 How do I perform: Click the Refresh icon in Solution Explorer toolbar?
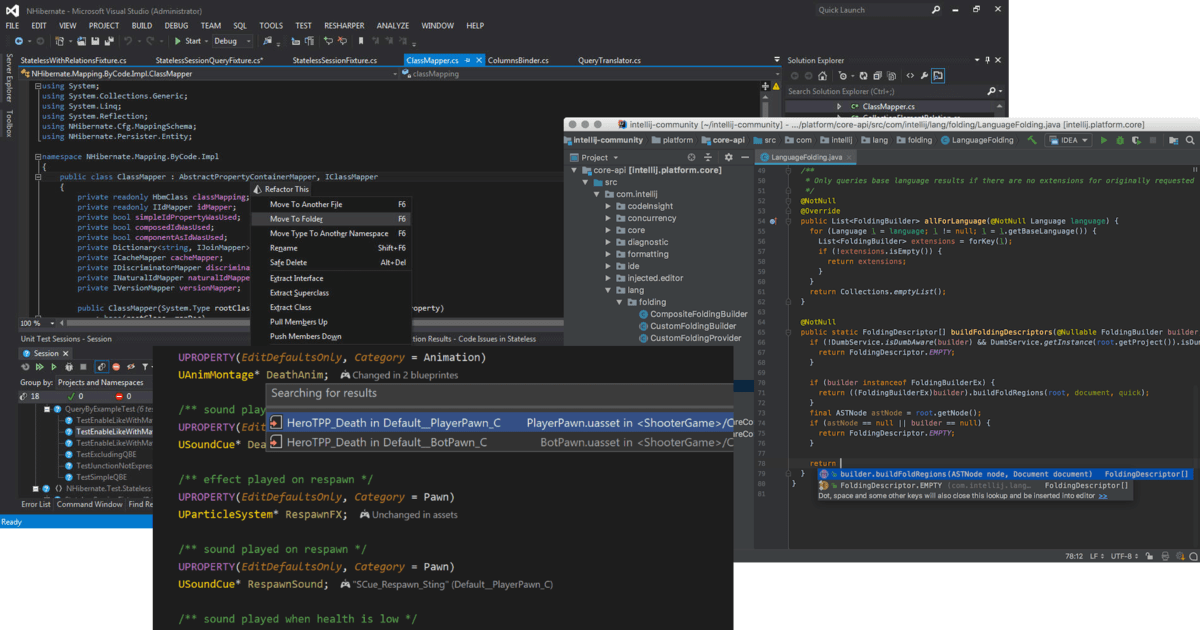[x=864, y=76]
